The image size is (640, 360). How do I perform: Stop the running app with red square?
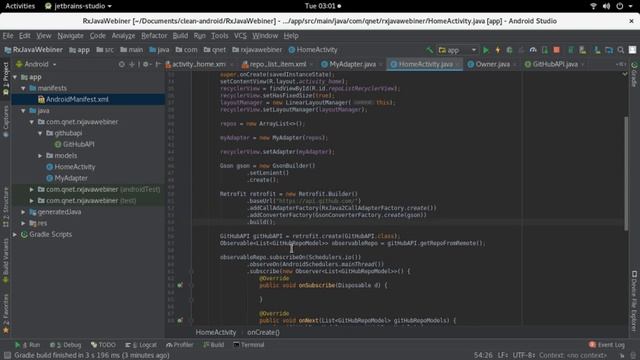[x=556, y=50]
